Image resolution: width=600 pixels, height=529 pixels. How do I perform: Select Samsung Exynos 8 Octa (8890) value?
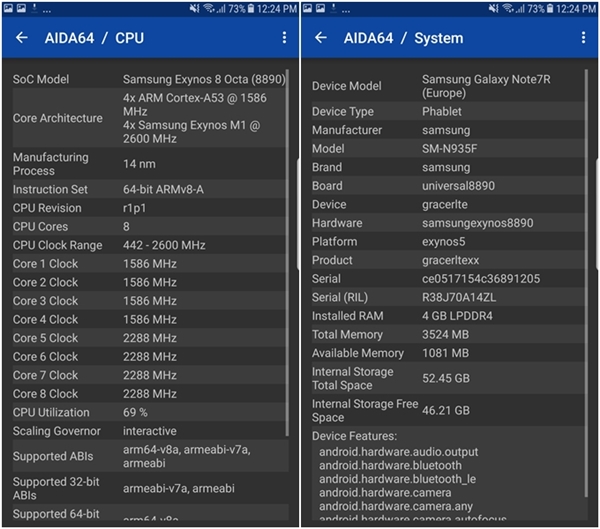(x=204, y=79)
